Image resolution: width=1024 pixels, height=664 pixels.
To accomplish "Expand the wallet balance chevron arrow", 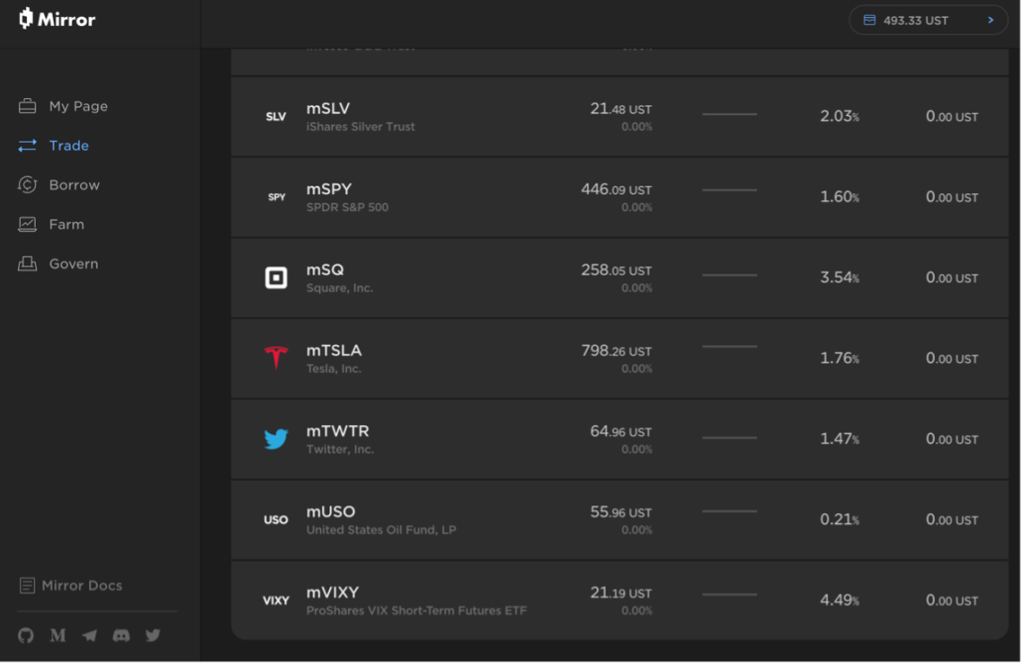I will (992, 20).
